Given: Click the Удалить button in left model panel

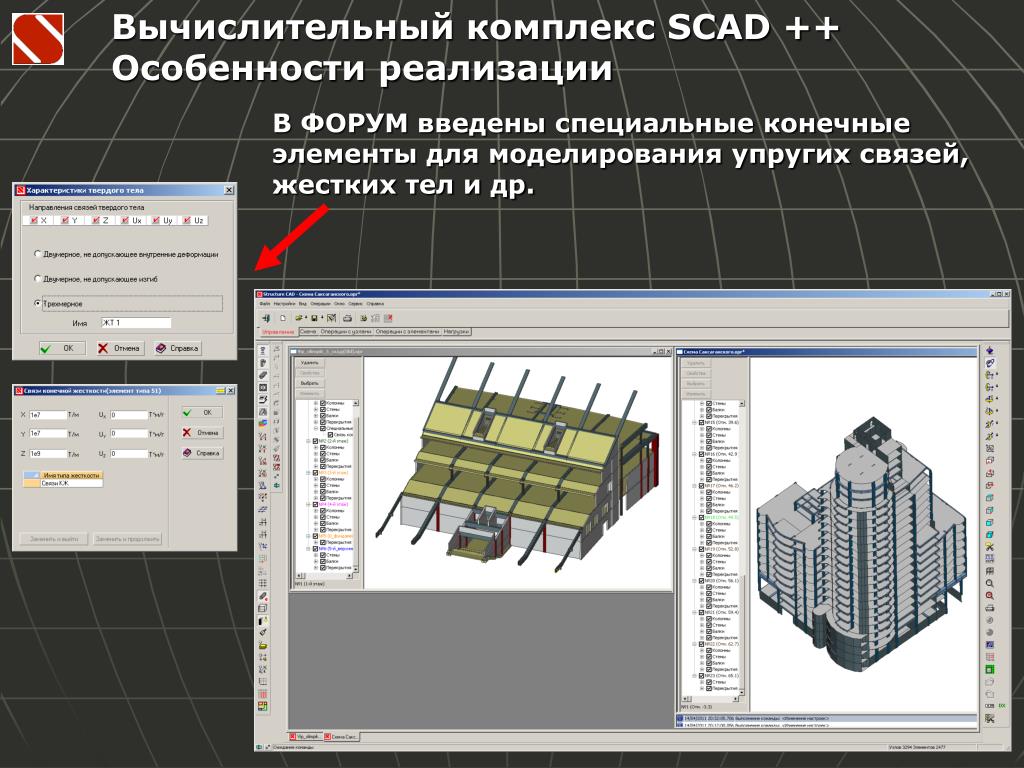Looking at the screenshot, I should [310, 362].
